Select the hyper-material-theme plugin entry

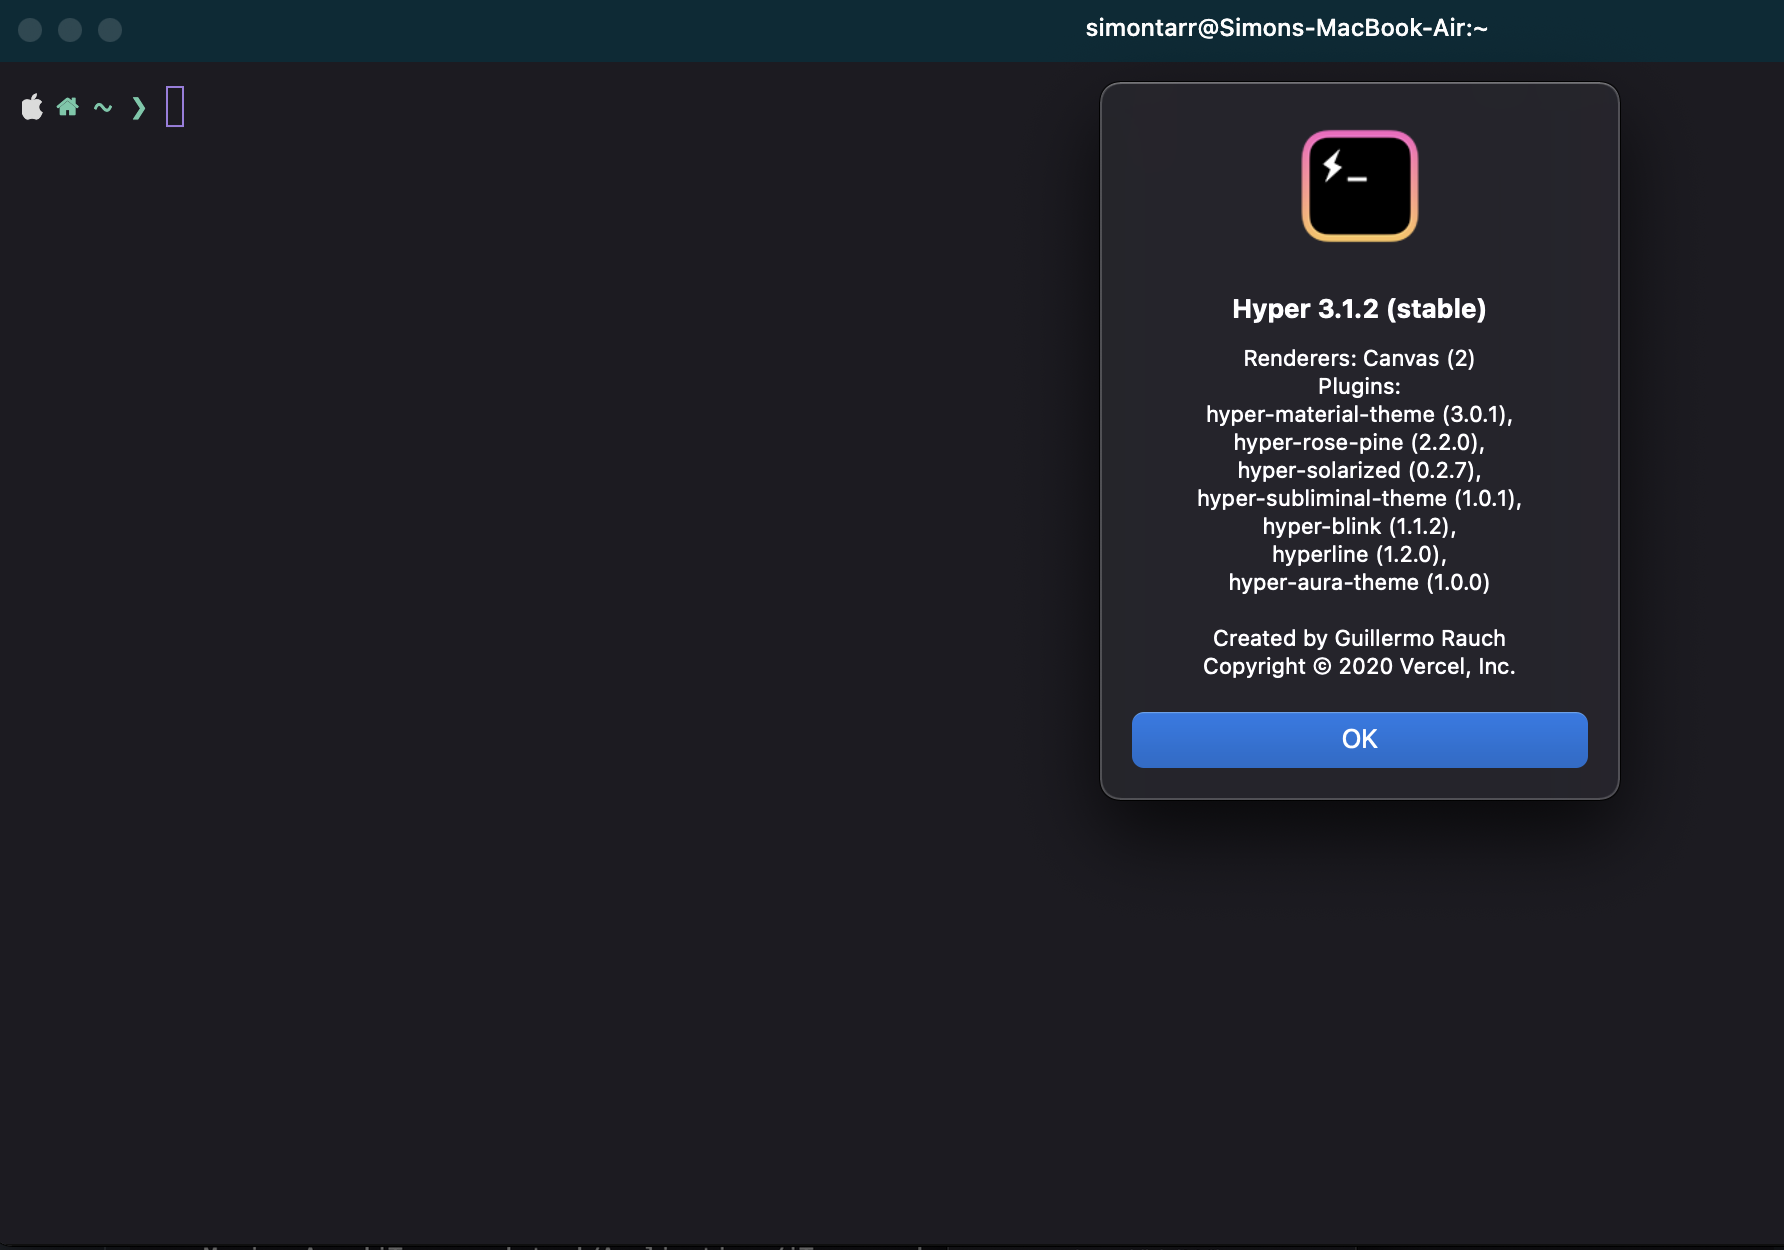(1359, 414)
